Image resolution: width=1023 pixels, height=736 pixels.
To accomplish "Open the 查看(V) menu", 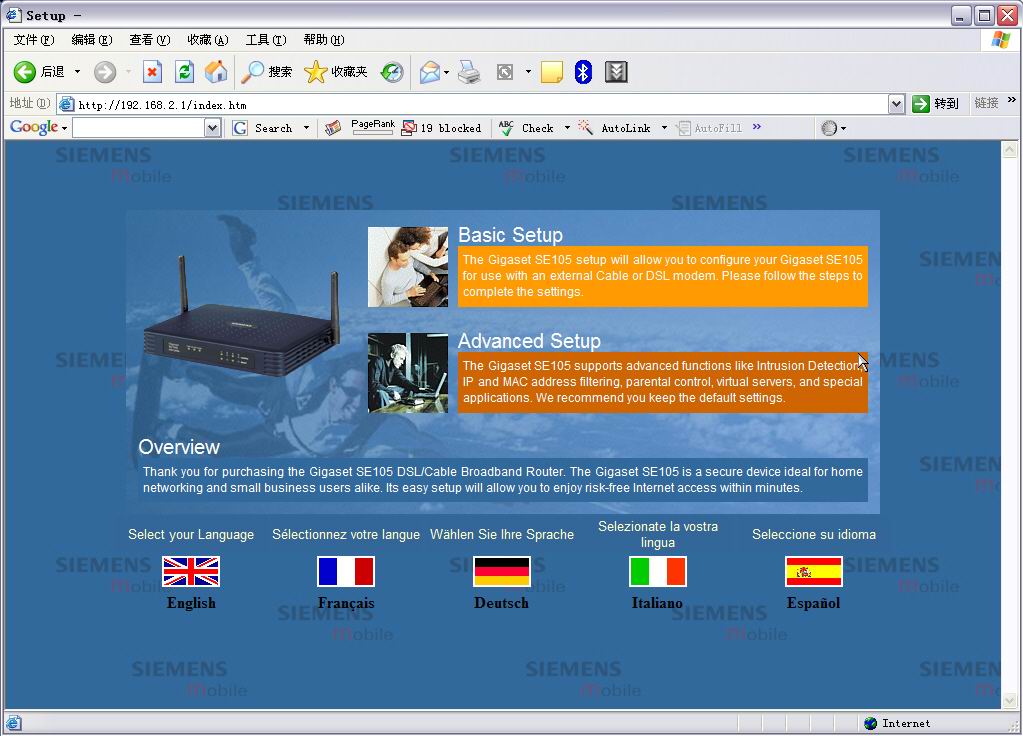I will pos(149,40).
